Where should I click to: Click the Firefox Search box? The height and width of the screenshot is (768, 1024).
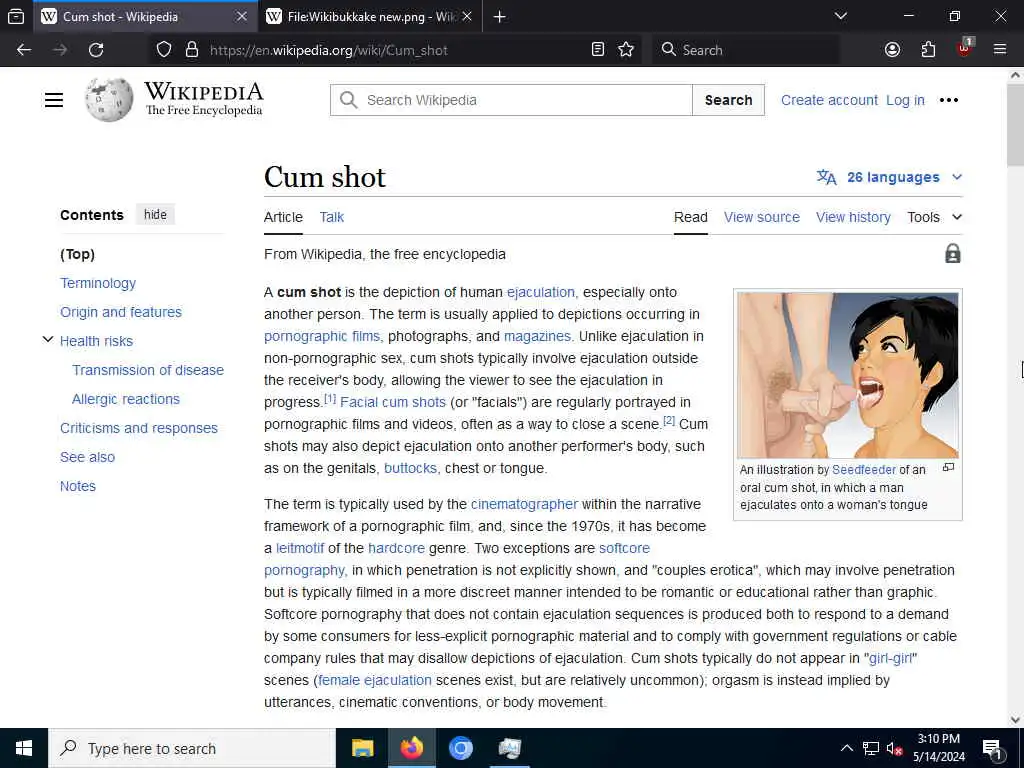click(746, 50)
